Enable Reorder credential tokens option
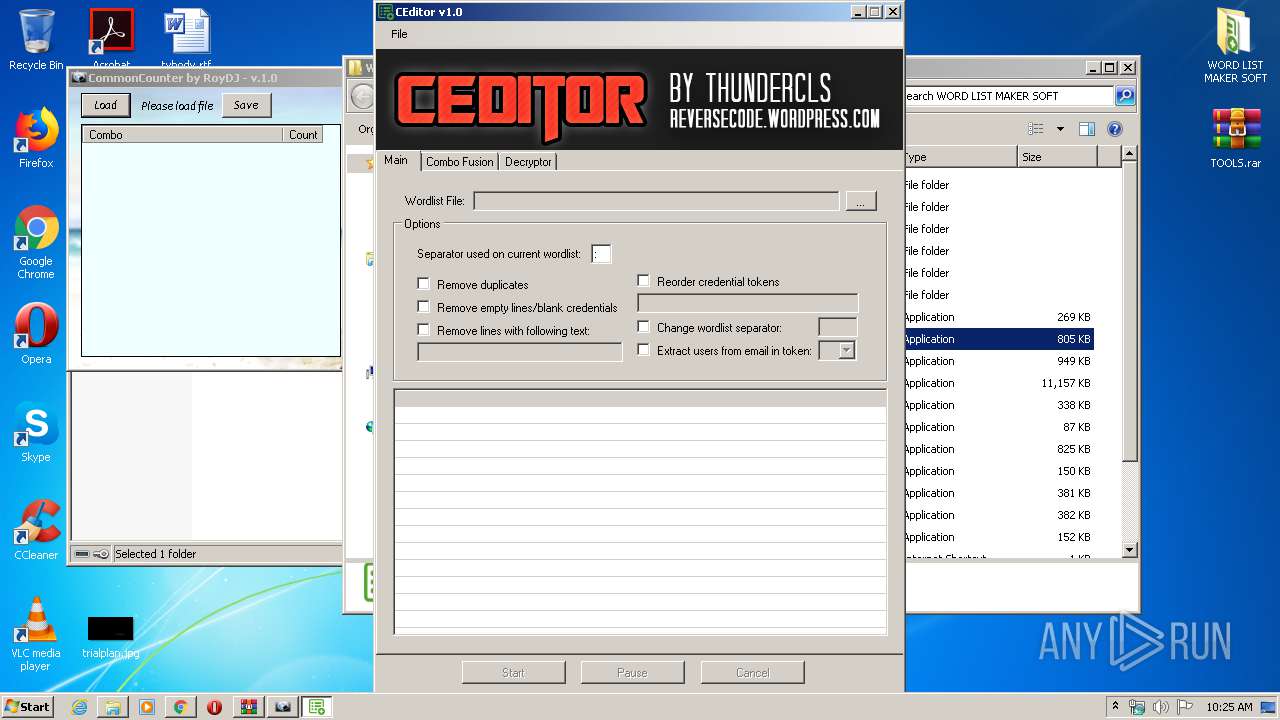Screen dimensions: 1280x720 pos(643,281)
